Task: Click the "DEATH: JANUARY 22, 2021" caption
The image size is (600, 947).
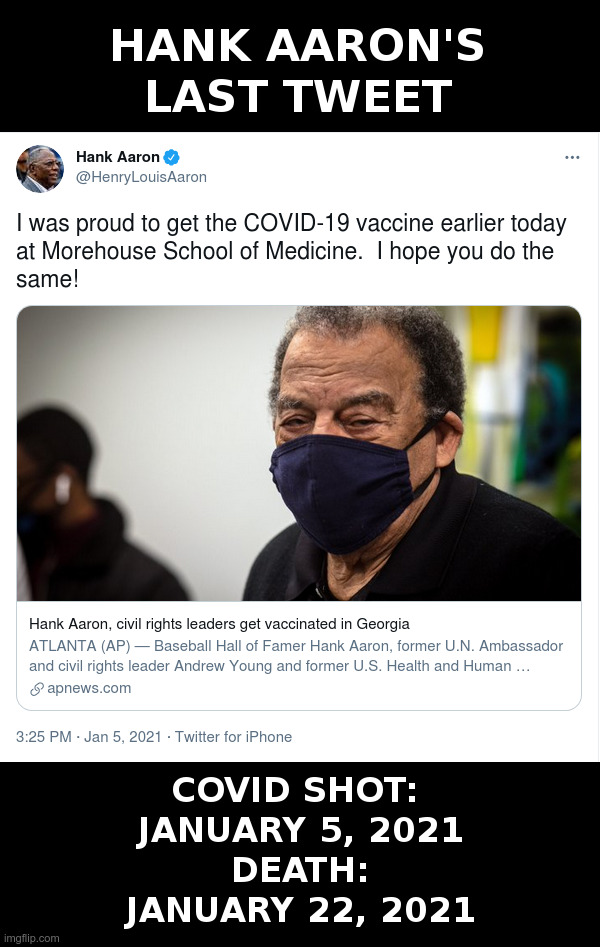Action: click(299, 890)
